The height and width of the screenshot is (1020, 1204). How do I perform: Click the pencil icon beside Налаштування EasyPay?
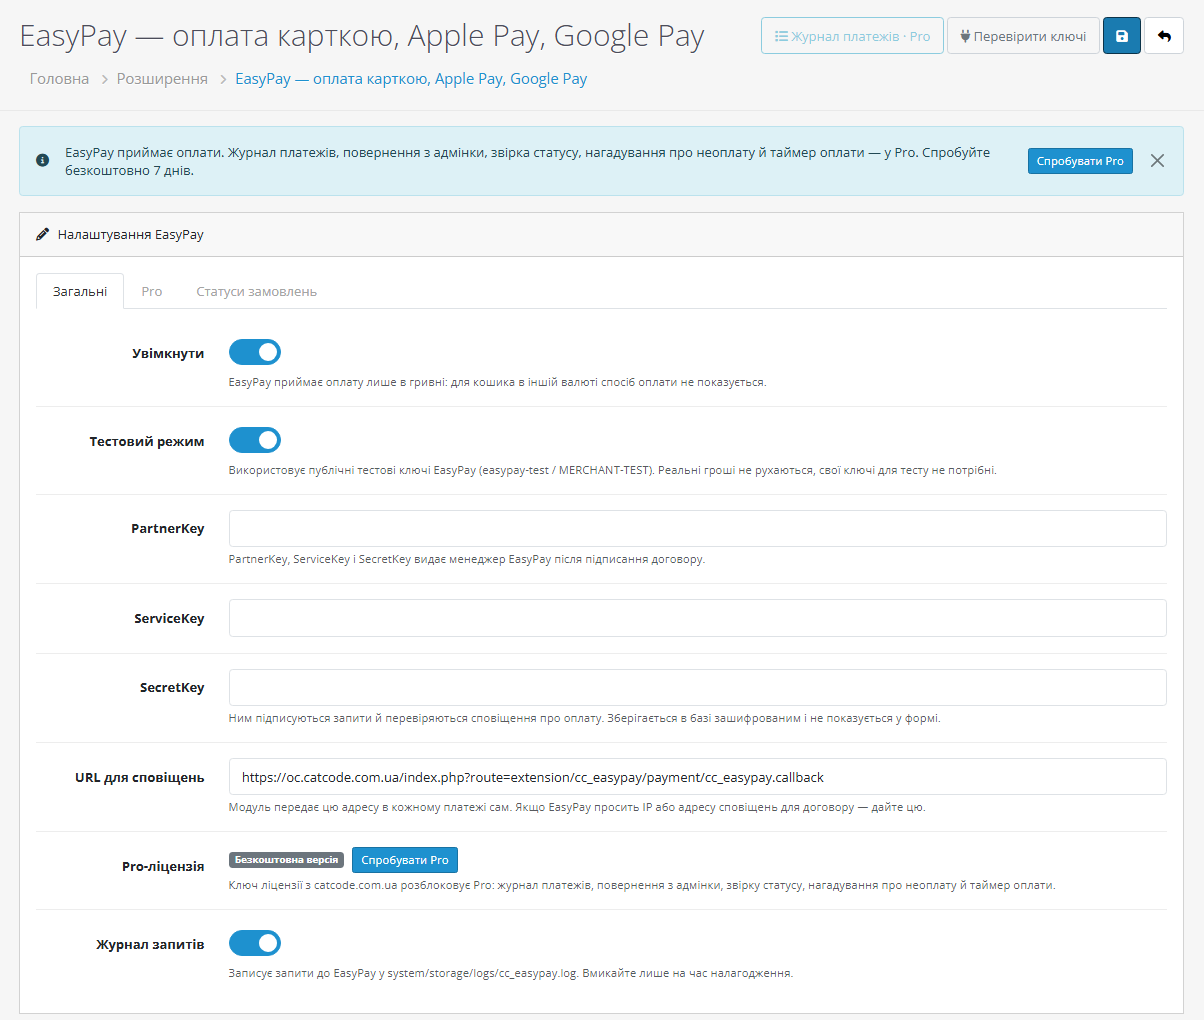pyautogui.click(x=42, y=234)
